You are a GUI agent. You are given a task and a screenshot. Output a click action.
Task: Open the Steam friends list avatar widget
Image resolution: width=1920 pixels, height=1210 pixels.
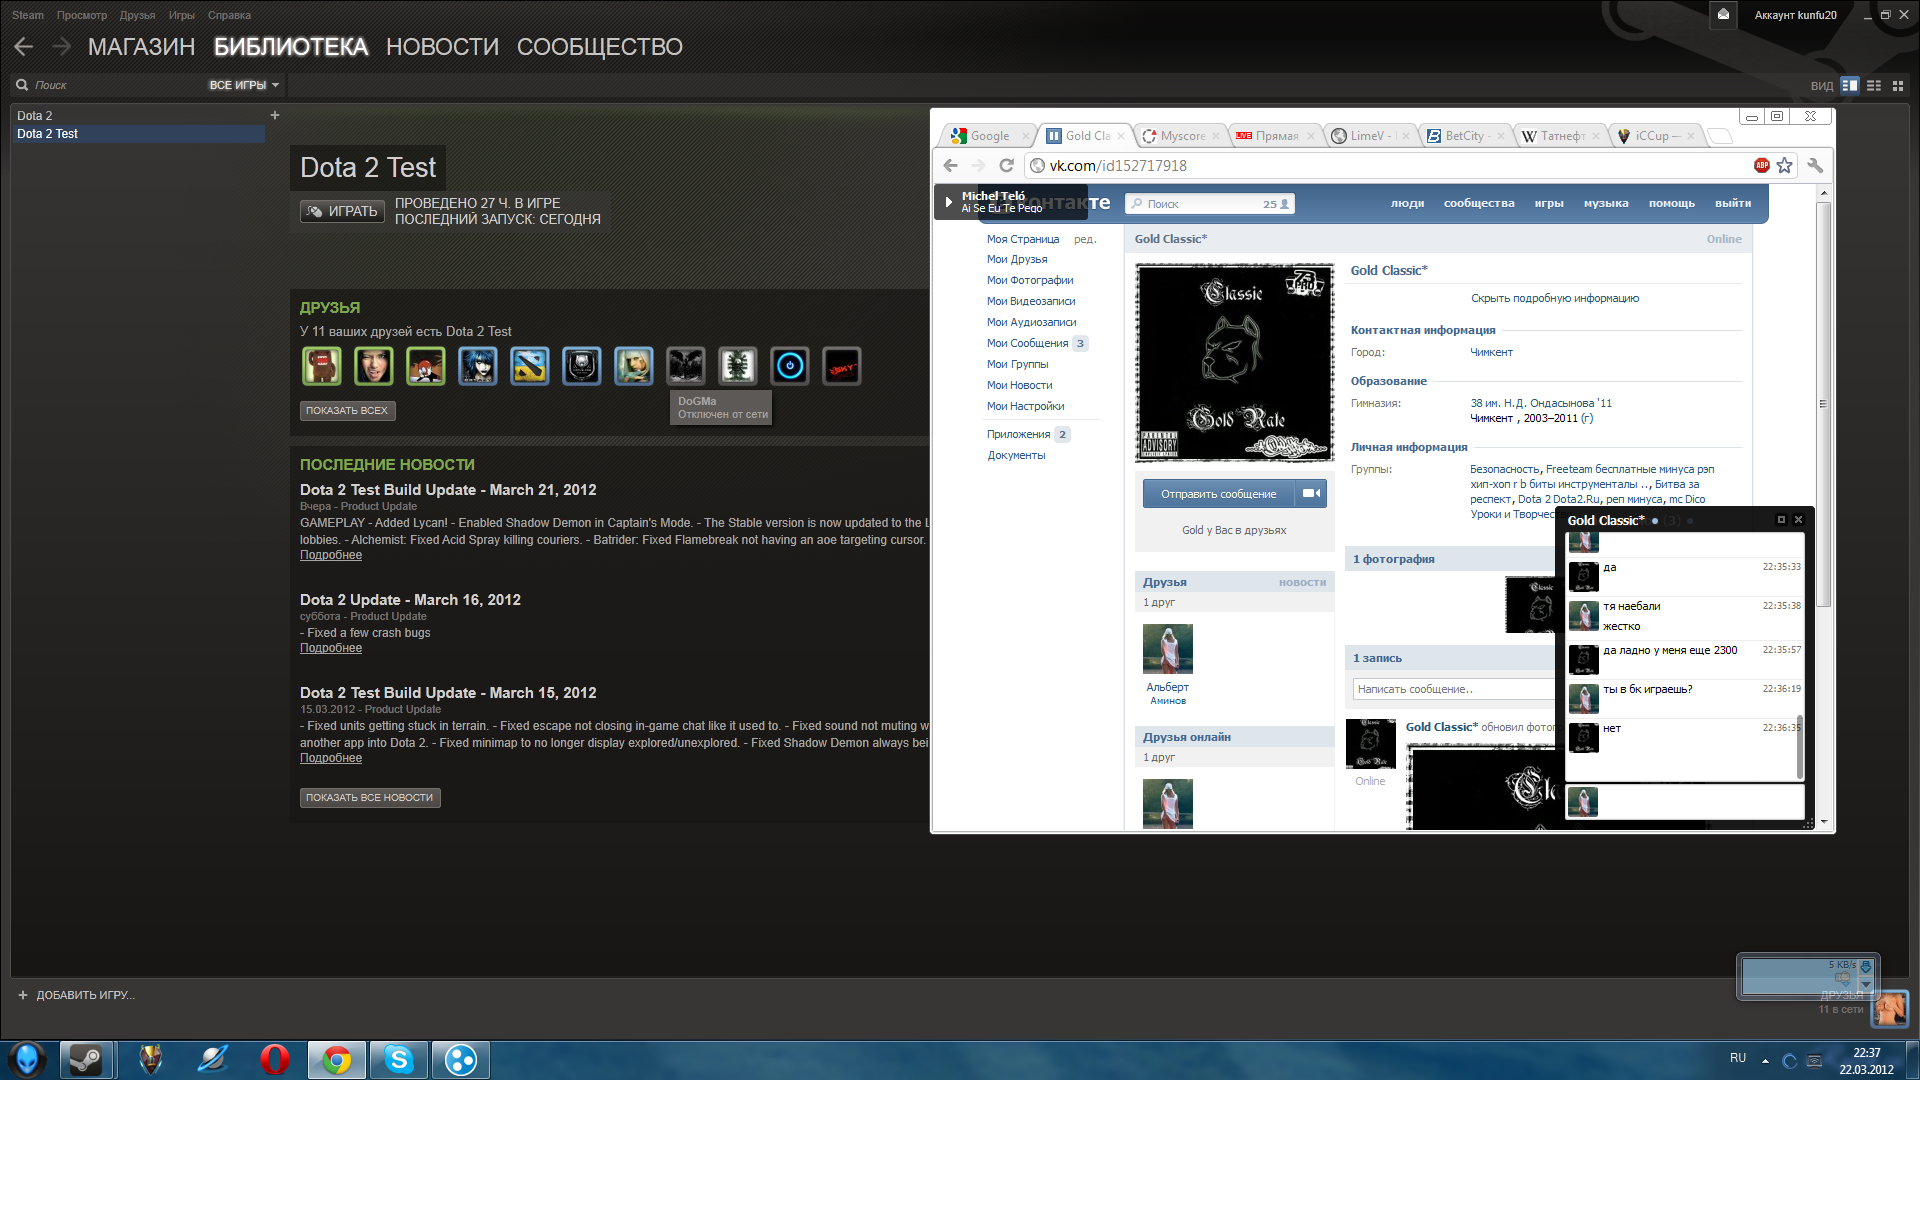point(1890,1008)
